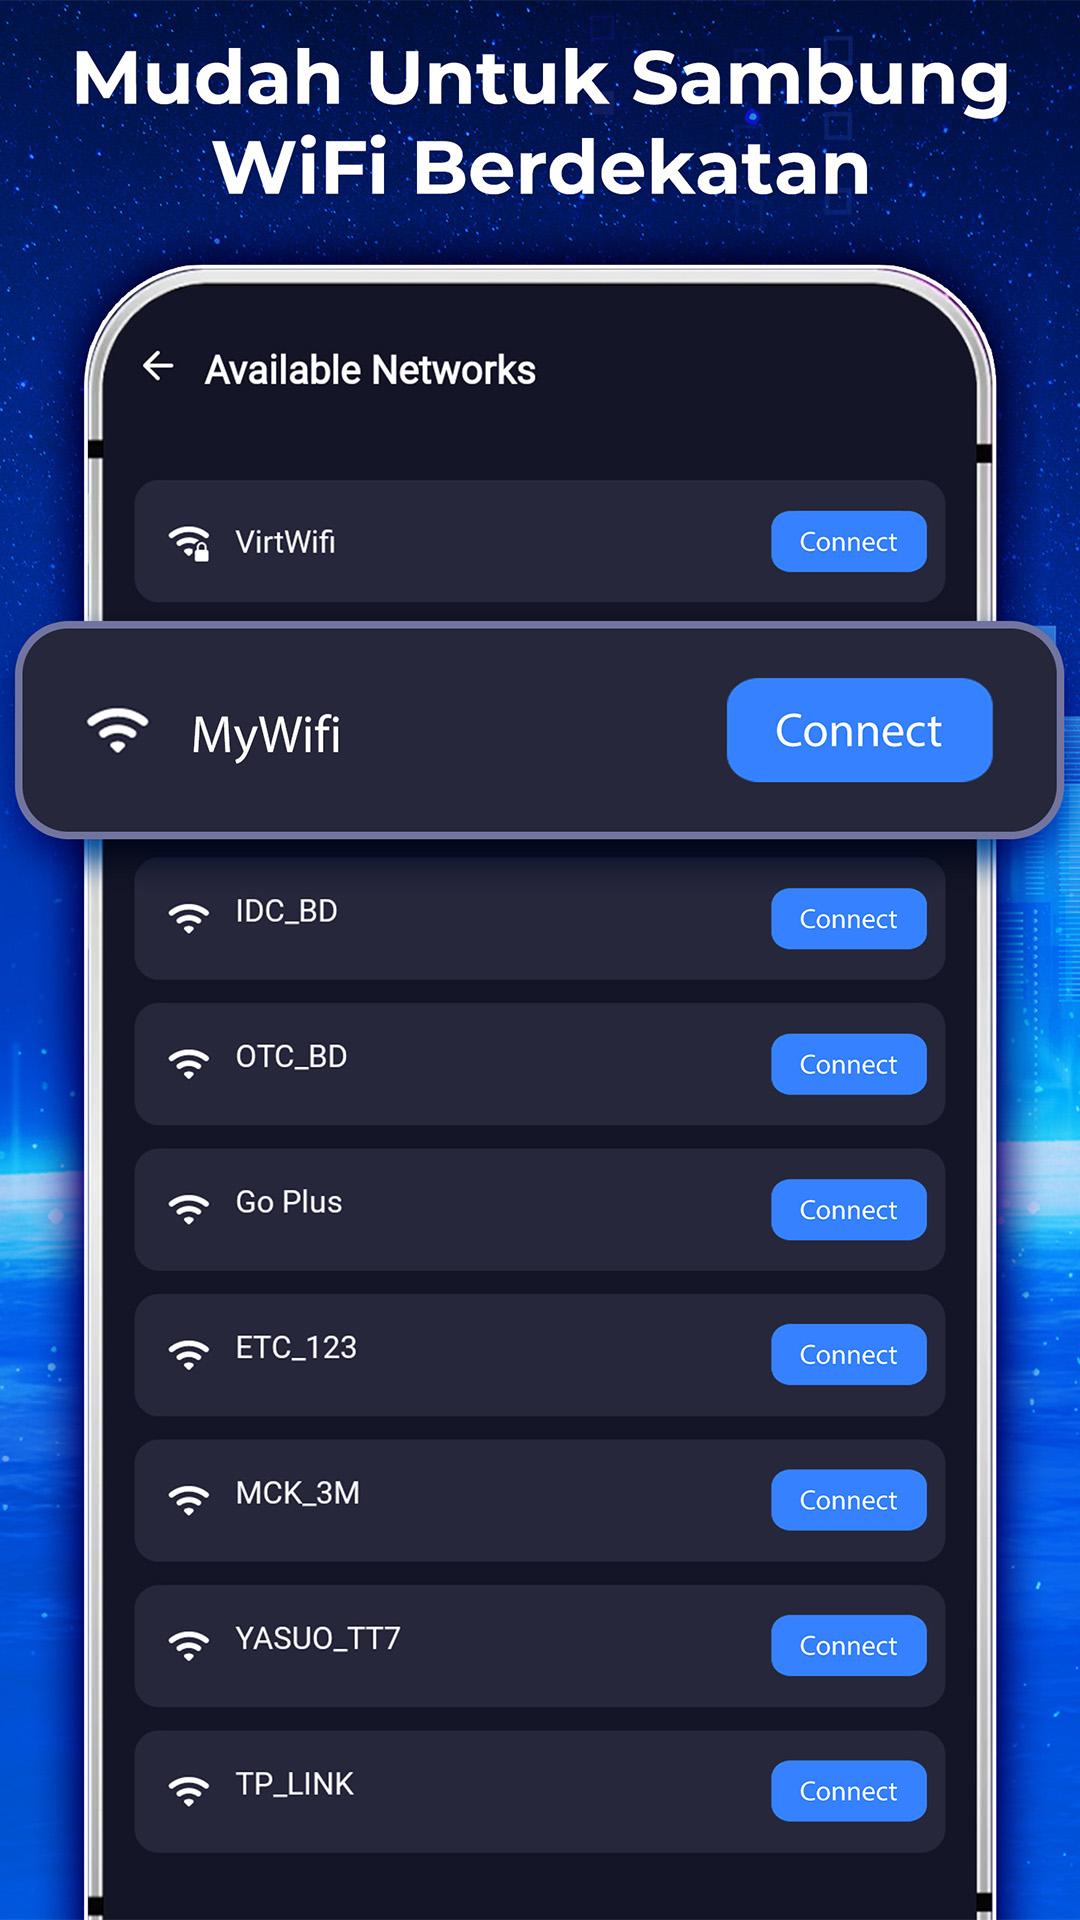Click the WiFi icon beside ETC_123

pyautogui.click(x=189, y=1354)
